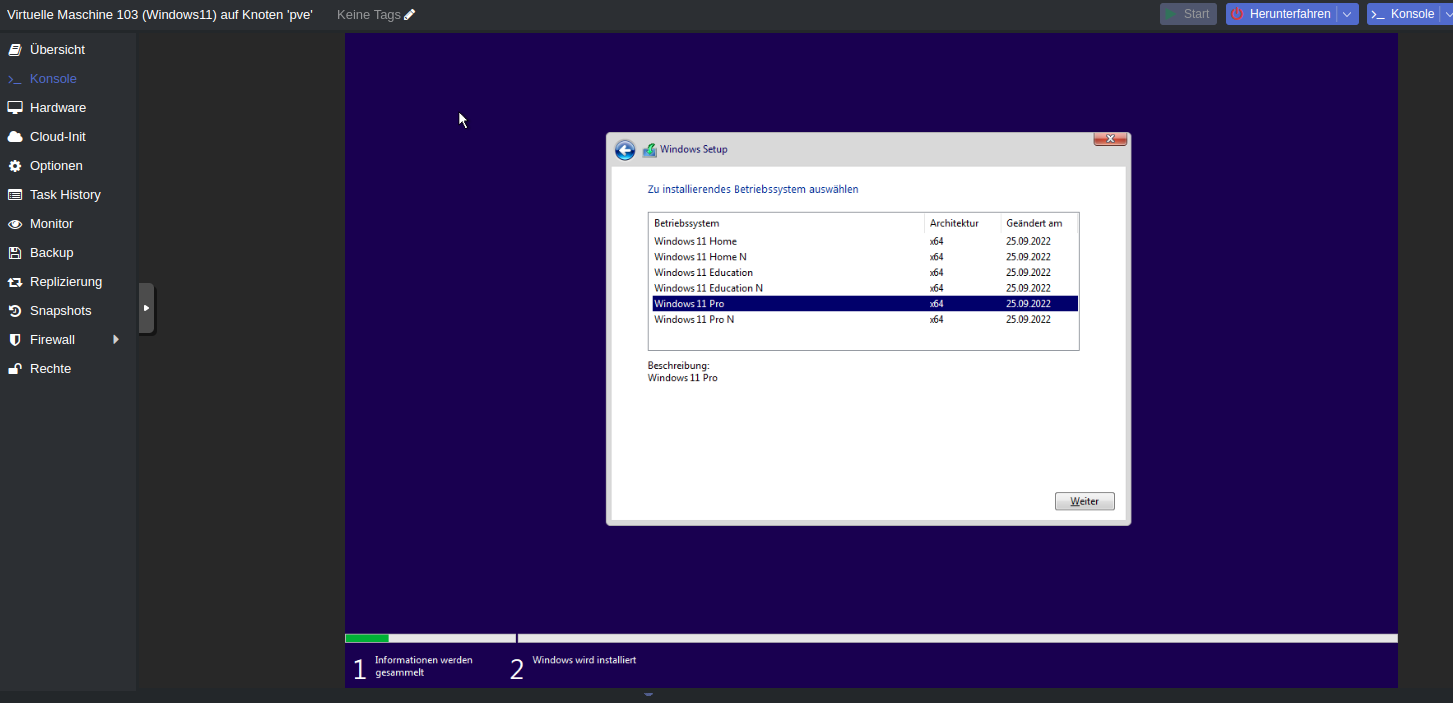Click the installation progress bar
This screenshot has height=703, width=1453.
[x=871, y=638]
